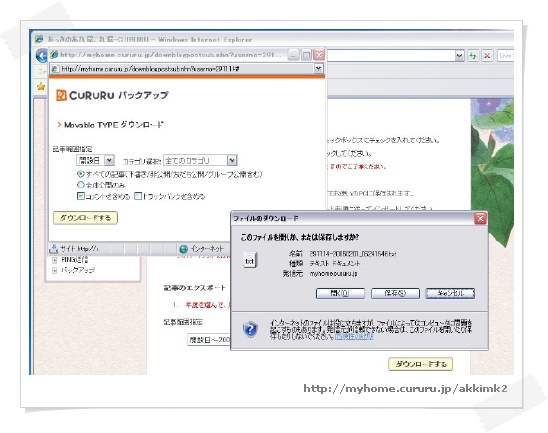Click the CURURU logo icon
Image resolution: width=548 pixels, height=433 pixels.
(61, 95)
